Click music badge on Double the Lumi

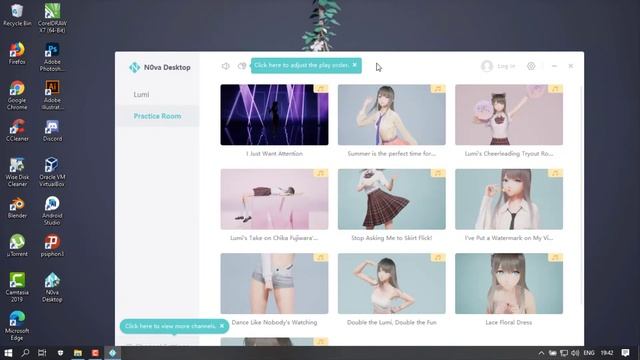tap(438, 258)
